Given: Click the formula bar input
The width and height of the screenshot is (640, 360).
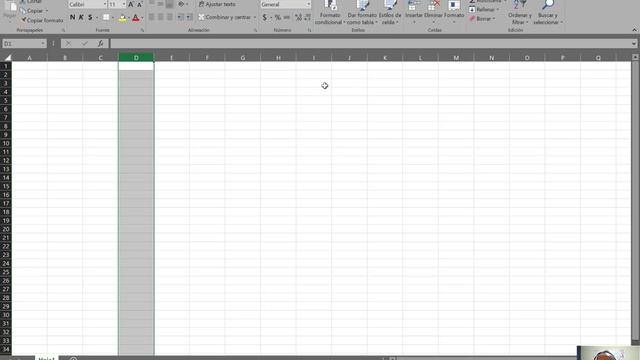Looking at the screenshot, I should (x=370, y=43).
